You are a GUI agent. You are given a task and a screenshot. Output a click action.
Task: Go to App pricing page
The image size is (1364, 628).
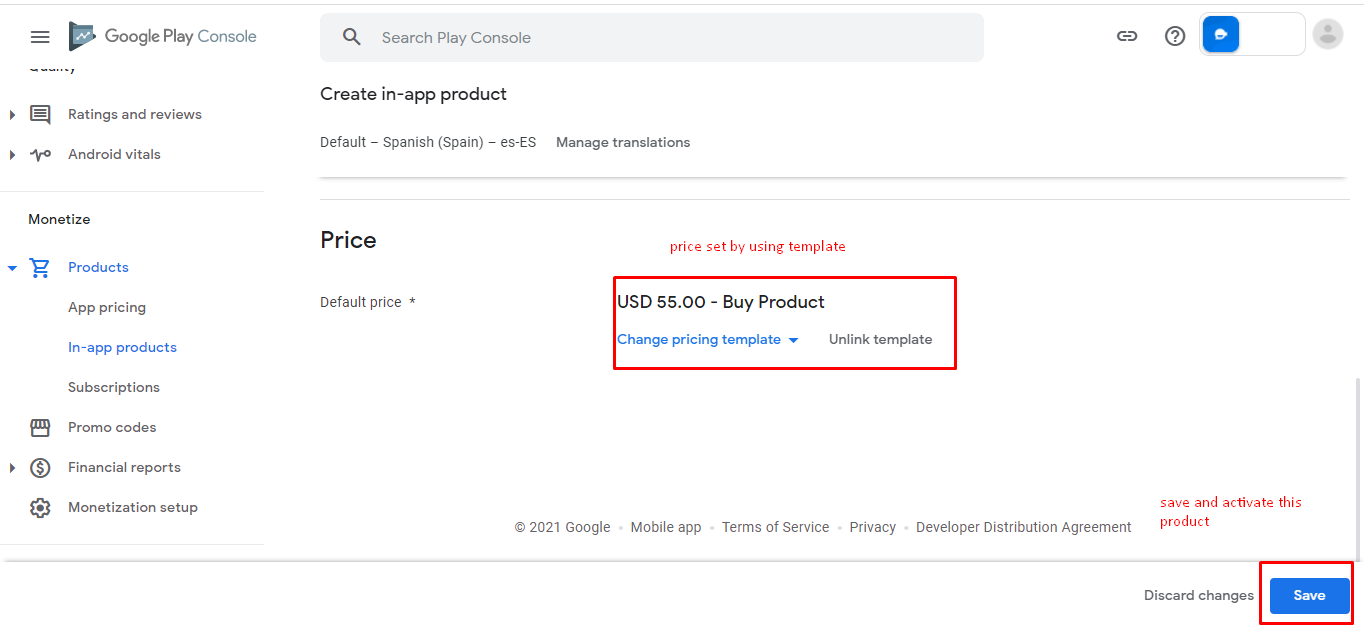coord(107,308)
